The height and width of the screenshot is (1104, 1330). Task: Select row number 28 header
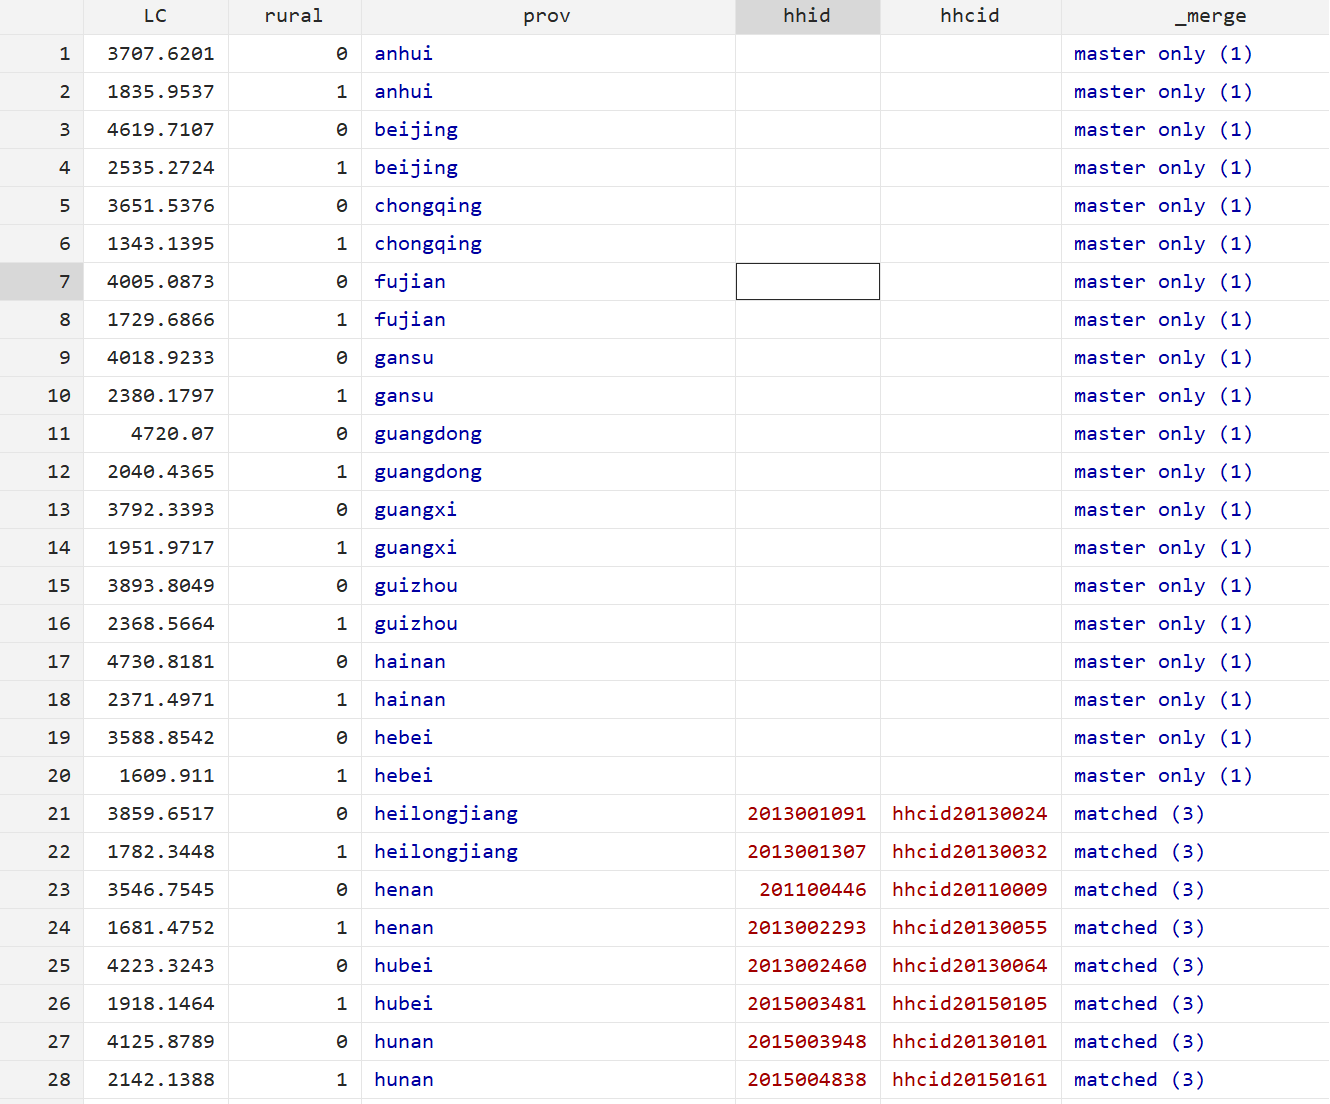point(42,1080)
